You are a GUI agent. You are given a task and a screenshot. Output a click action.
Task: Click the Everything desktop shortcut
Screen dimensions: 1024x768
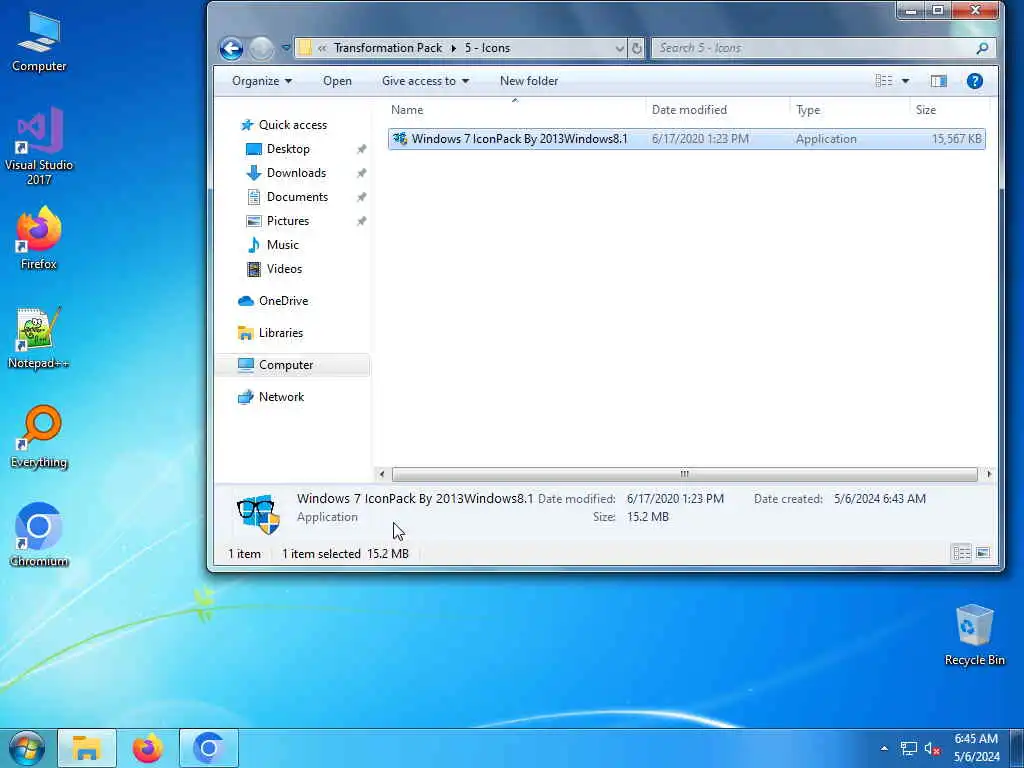click(39, 436)
